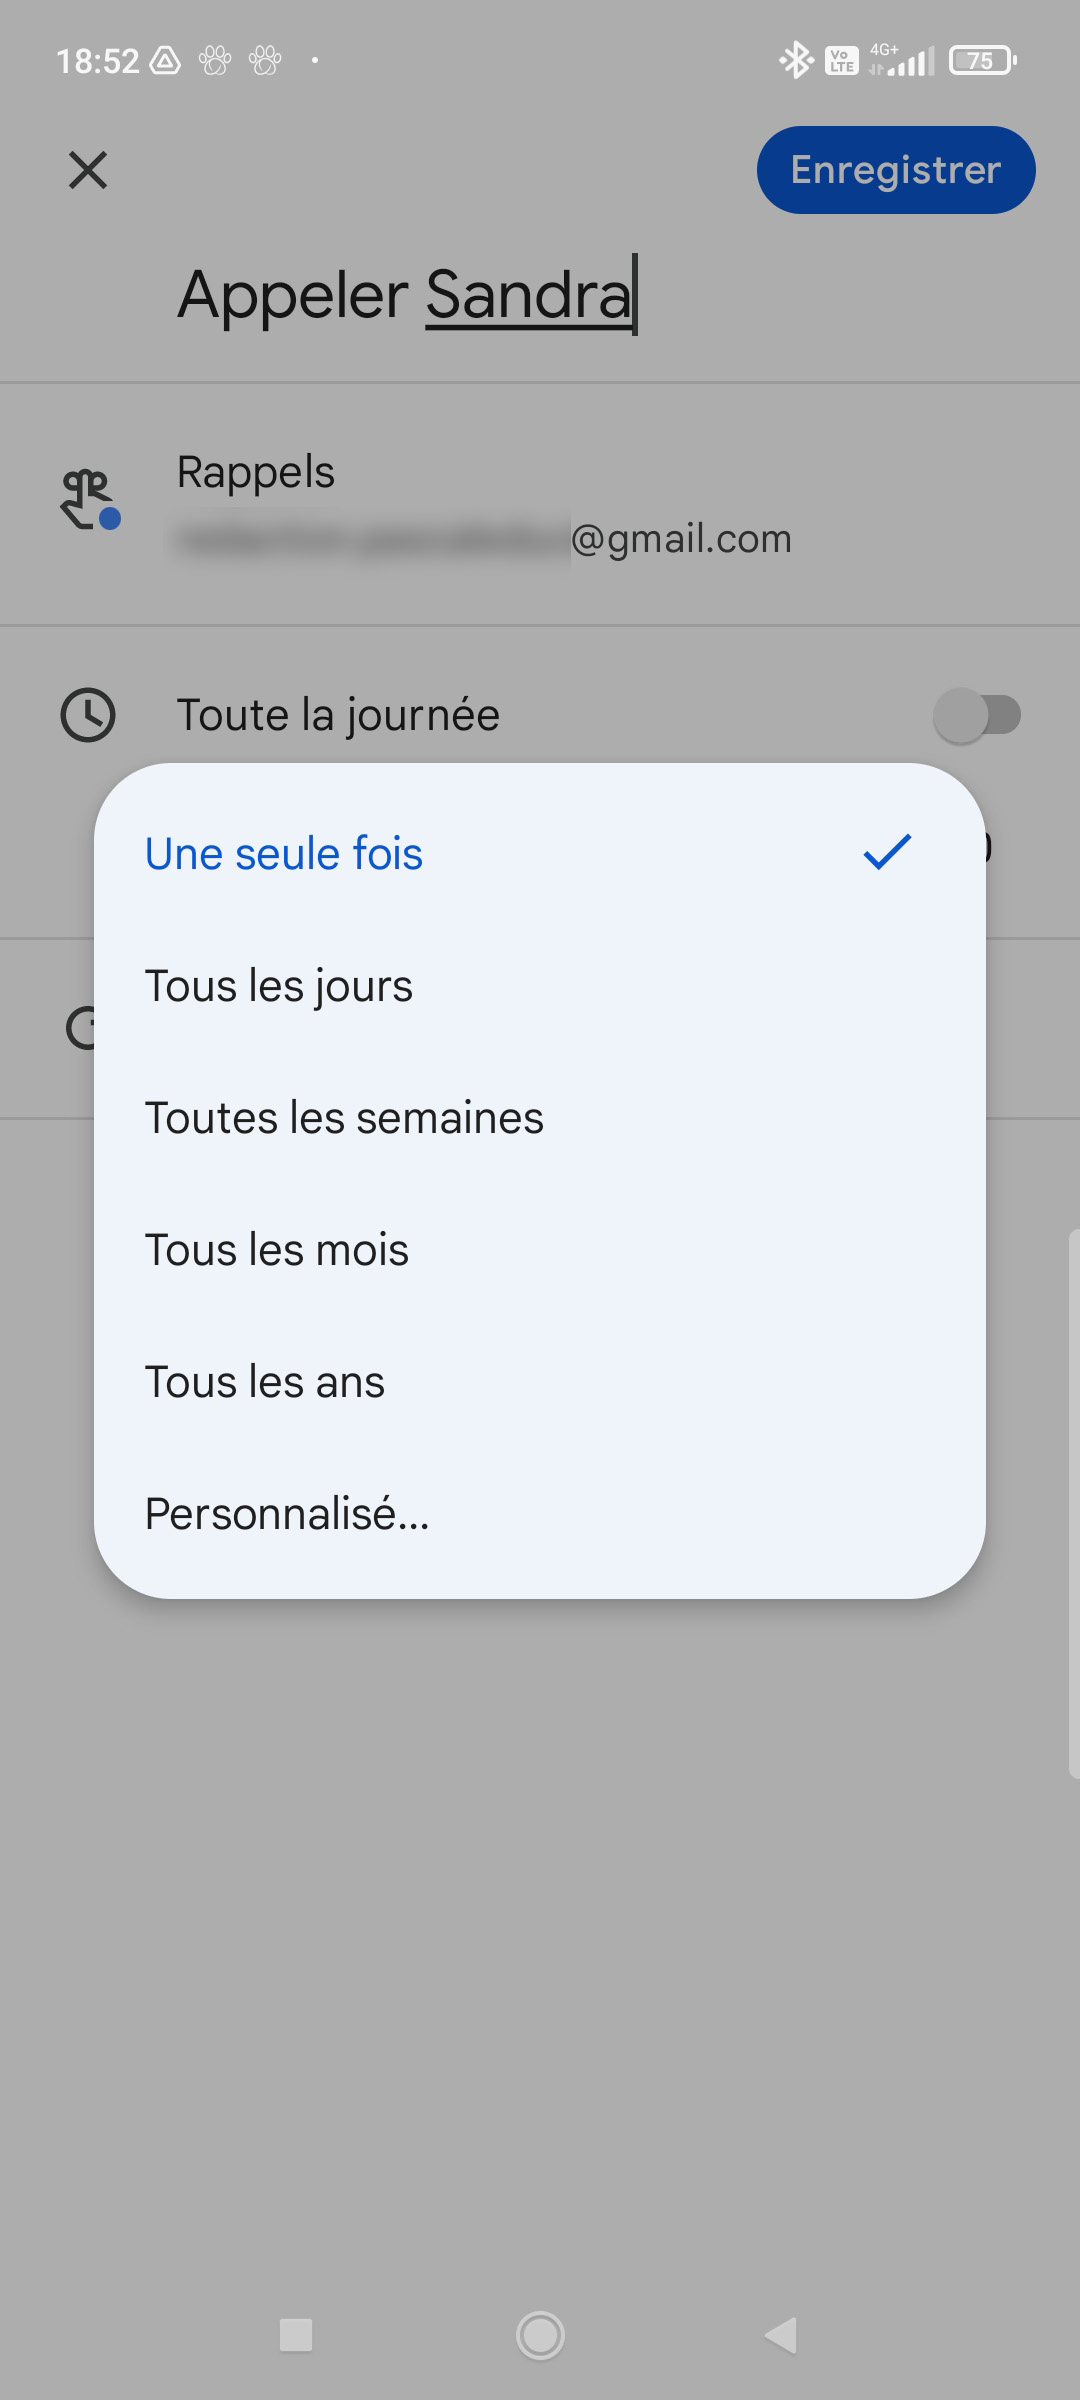Choose Tous les ans recurrence
Screen dimensions: 1080x2400
pos(265,1382)
